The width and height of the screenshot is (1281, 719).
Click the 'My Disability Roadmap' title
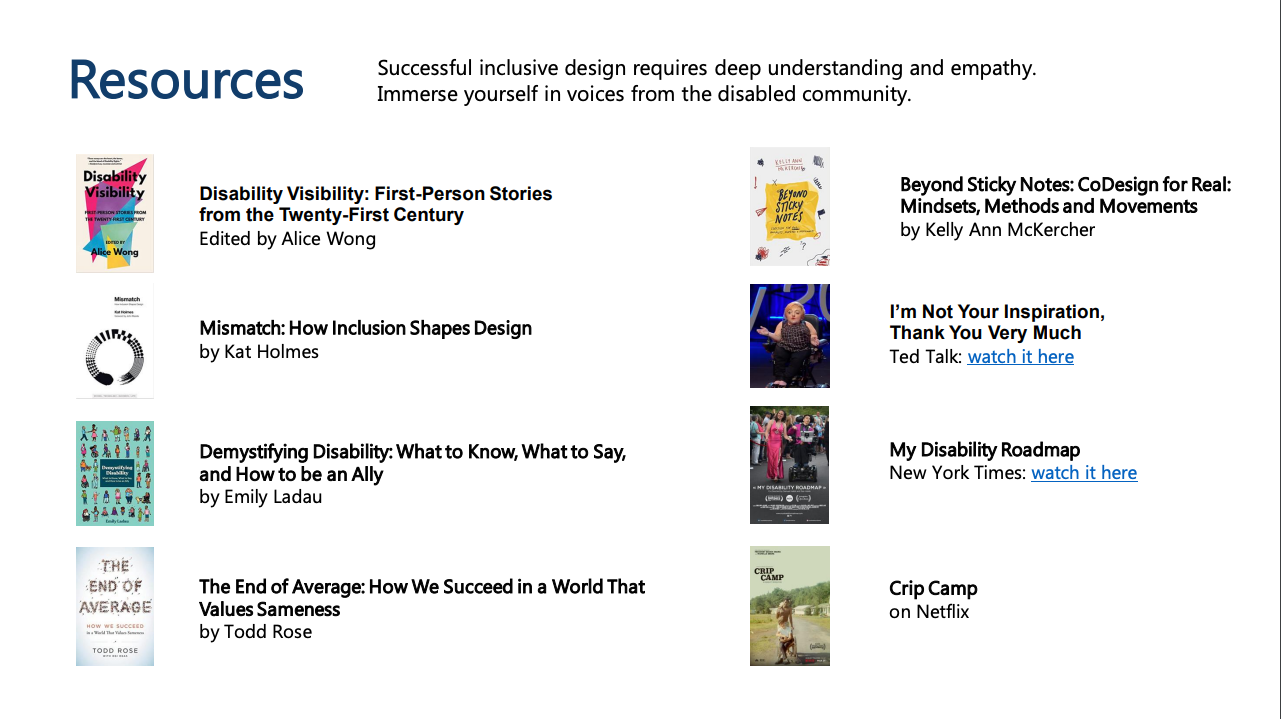point(985,450)
